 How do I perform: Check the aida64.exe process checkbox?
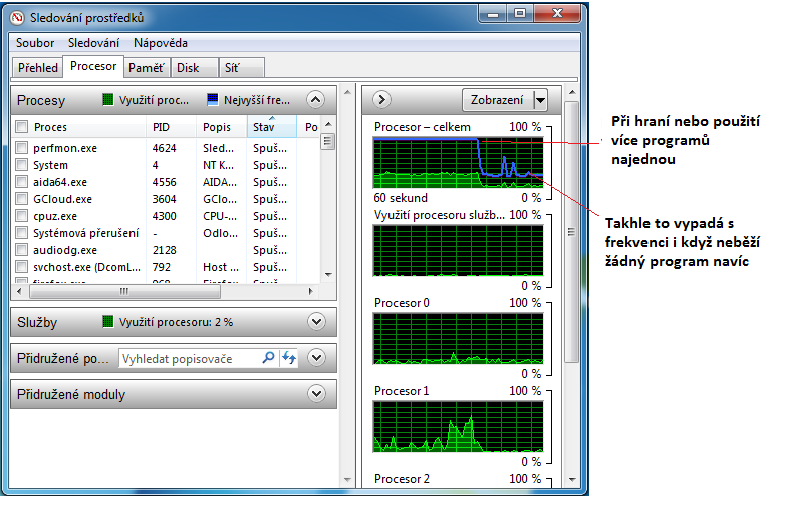pyautogui.click(x=21, y=182)
